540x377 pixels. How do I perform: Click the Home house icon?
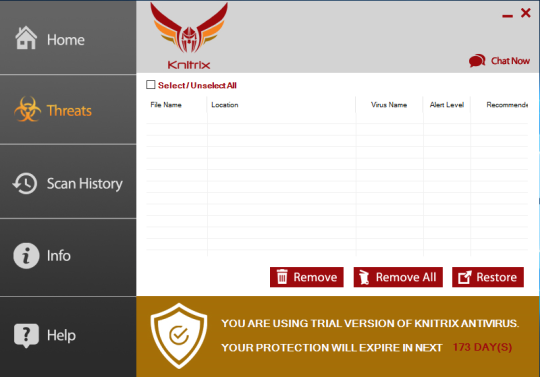(x=26, y=38)
